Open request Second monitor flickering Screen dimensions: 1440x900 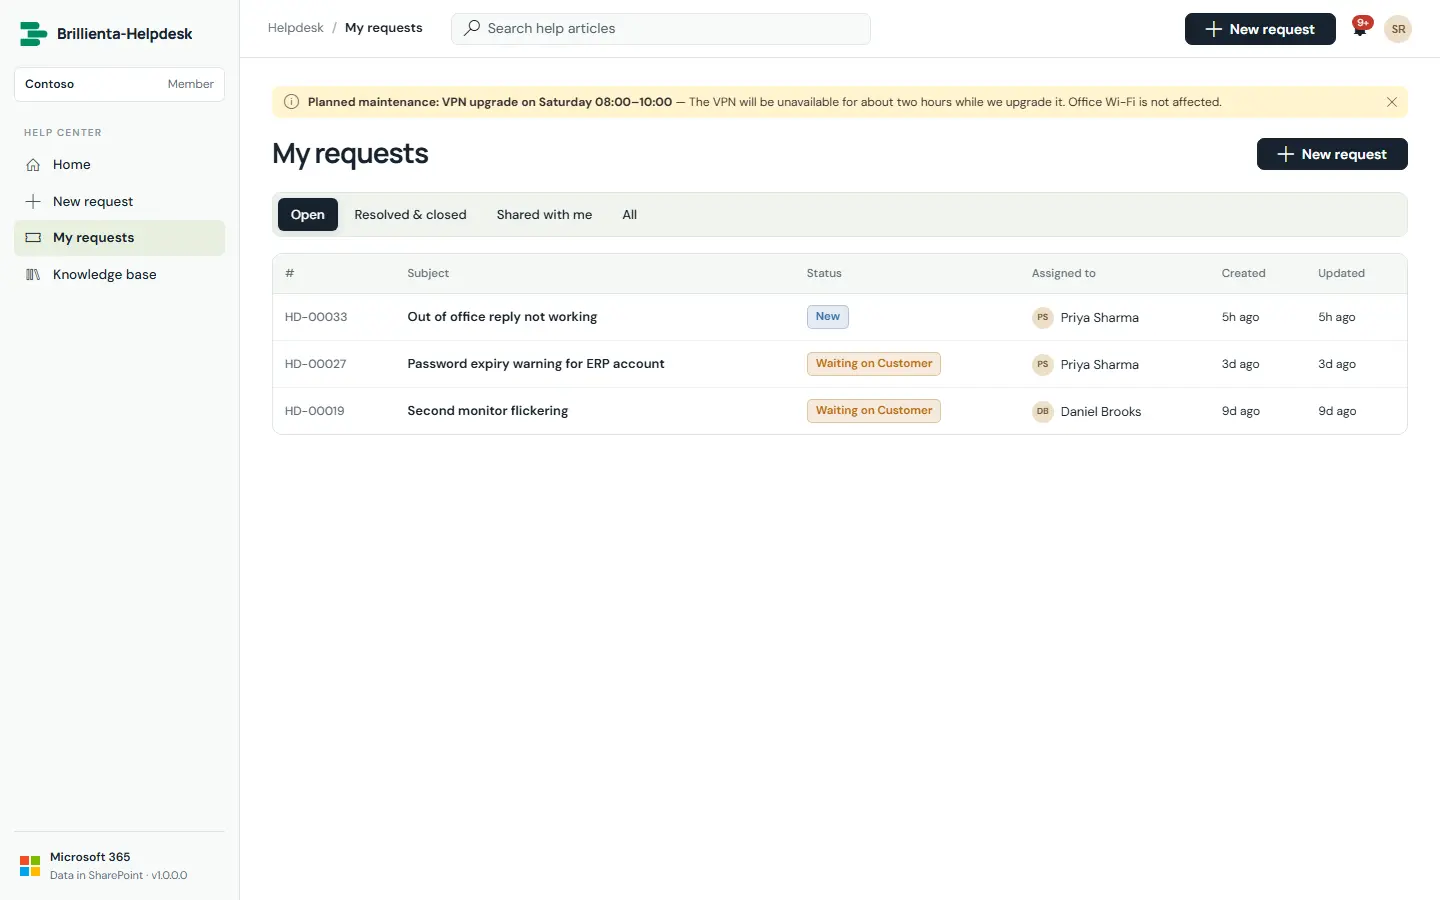(488, 411)
